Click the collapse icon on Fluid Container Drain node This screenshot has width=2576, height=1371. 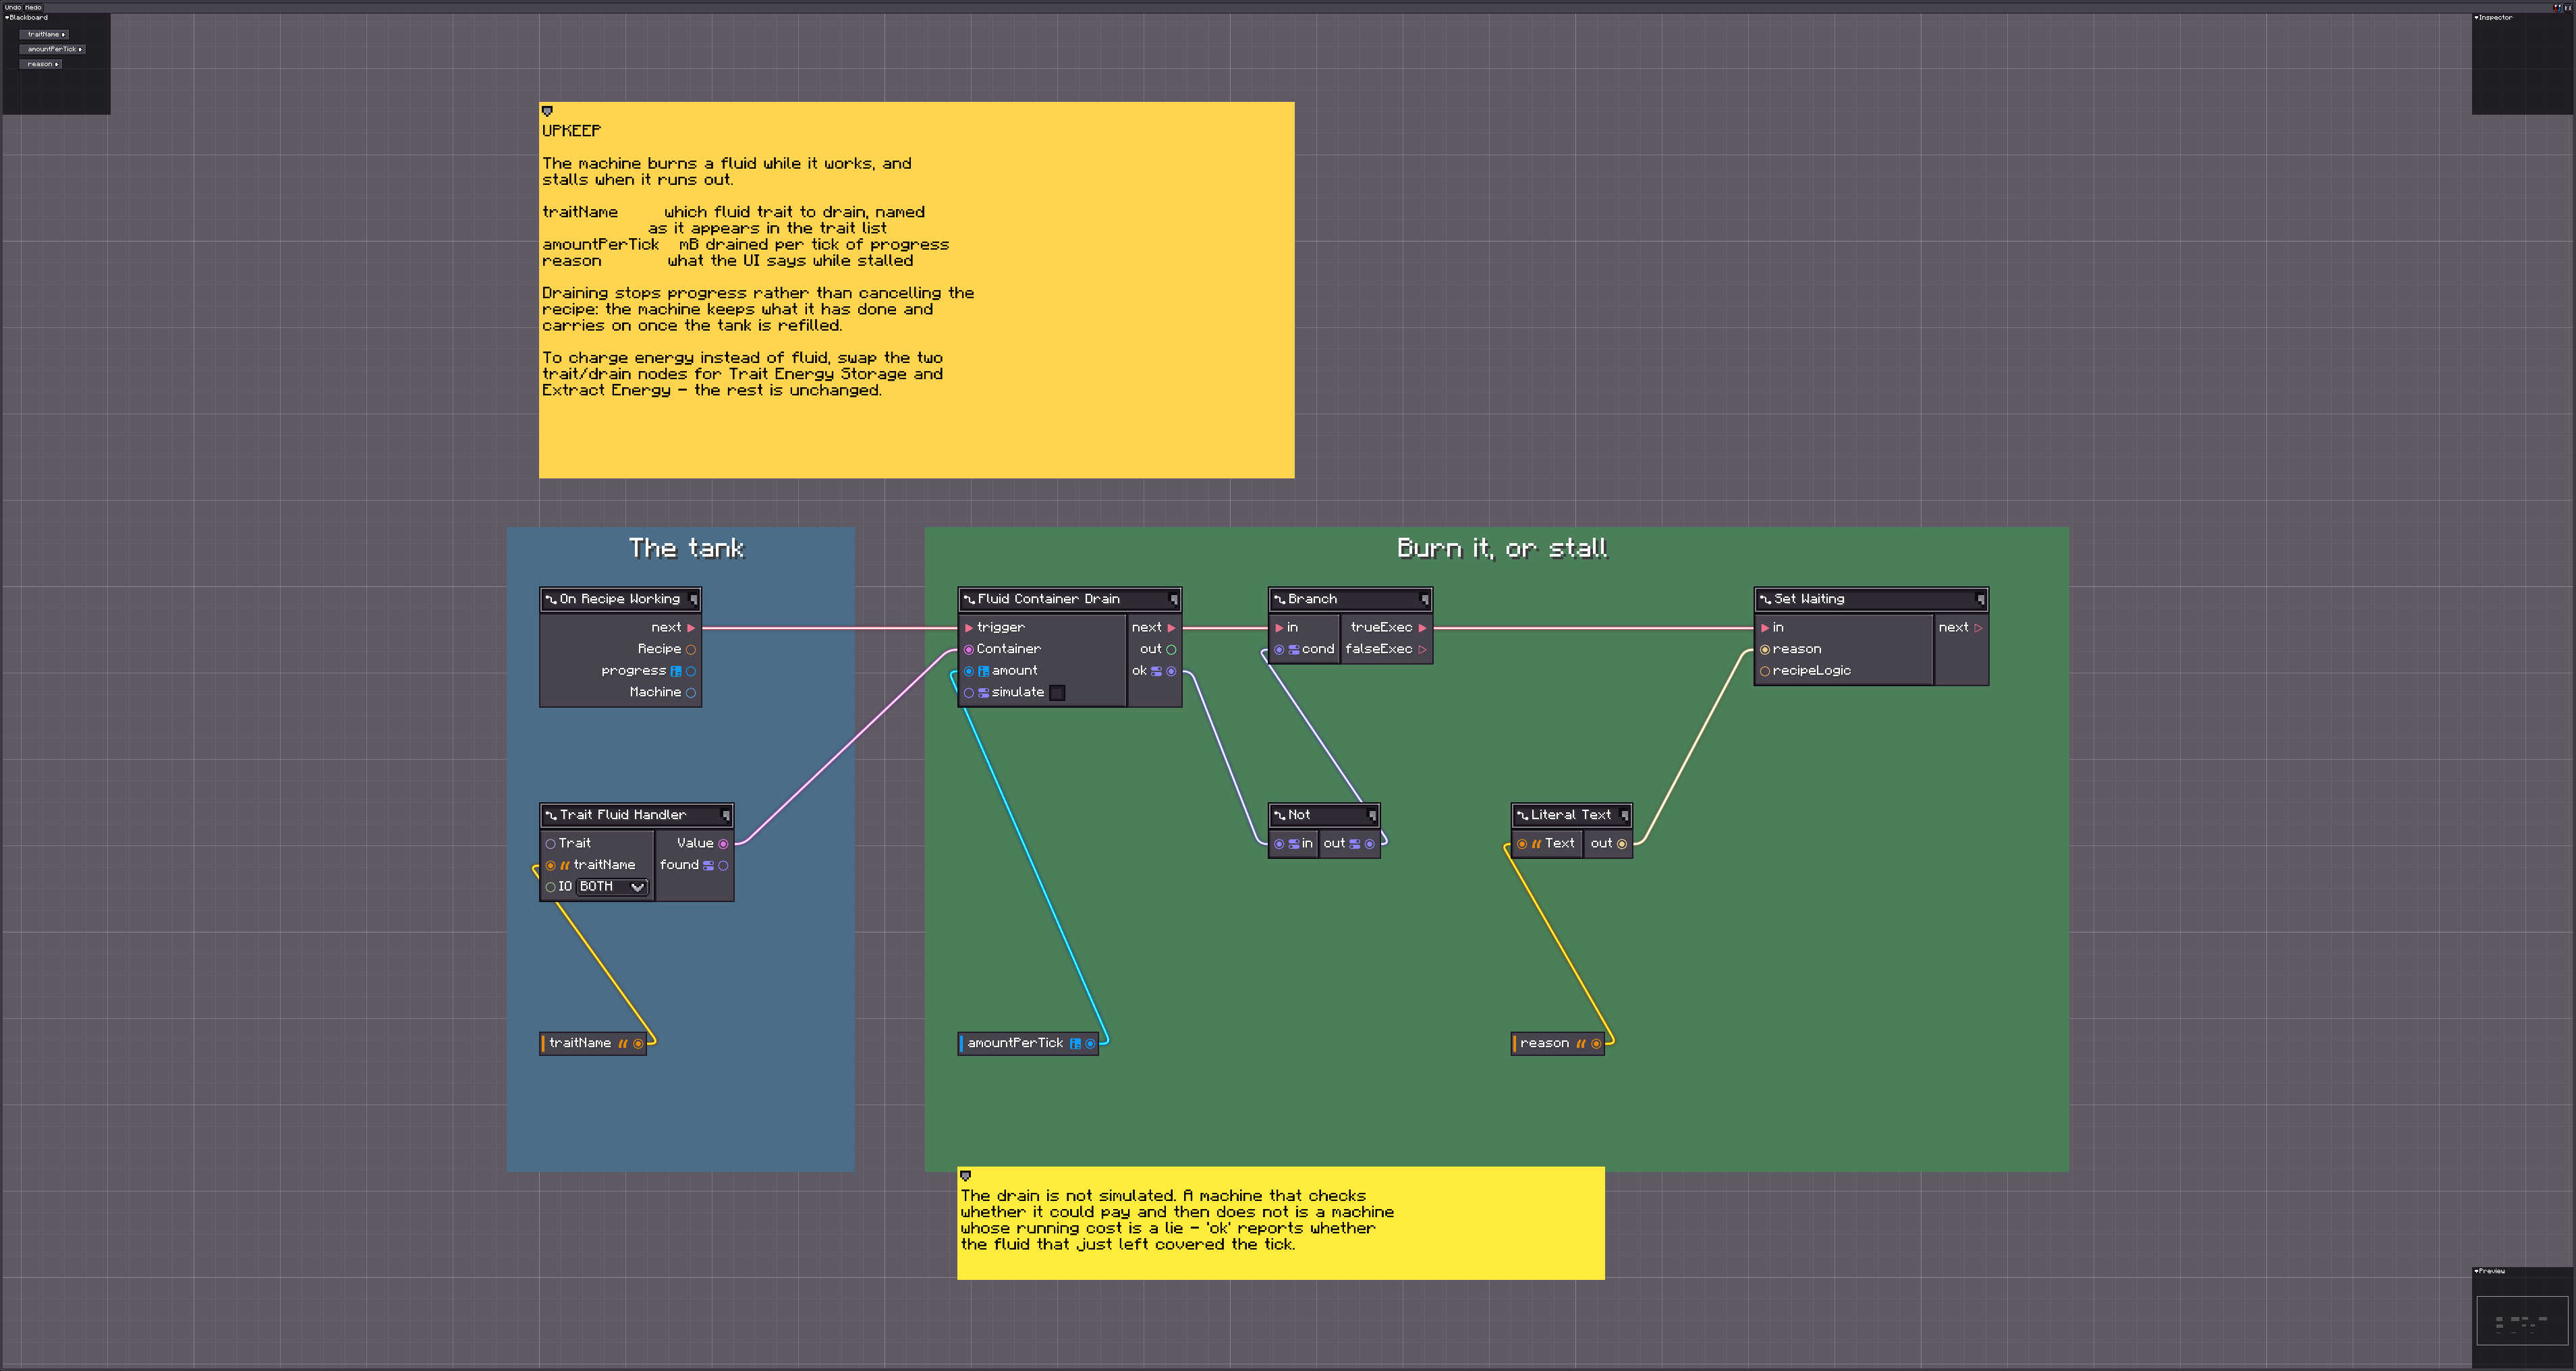click(x=1174, y=600)
